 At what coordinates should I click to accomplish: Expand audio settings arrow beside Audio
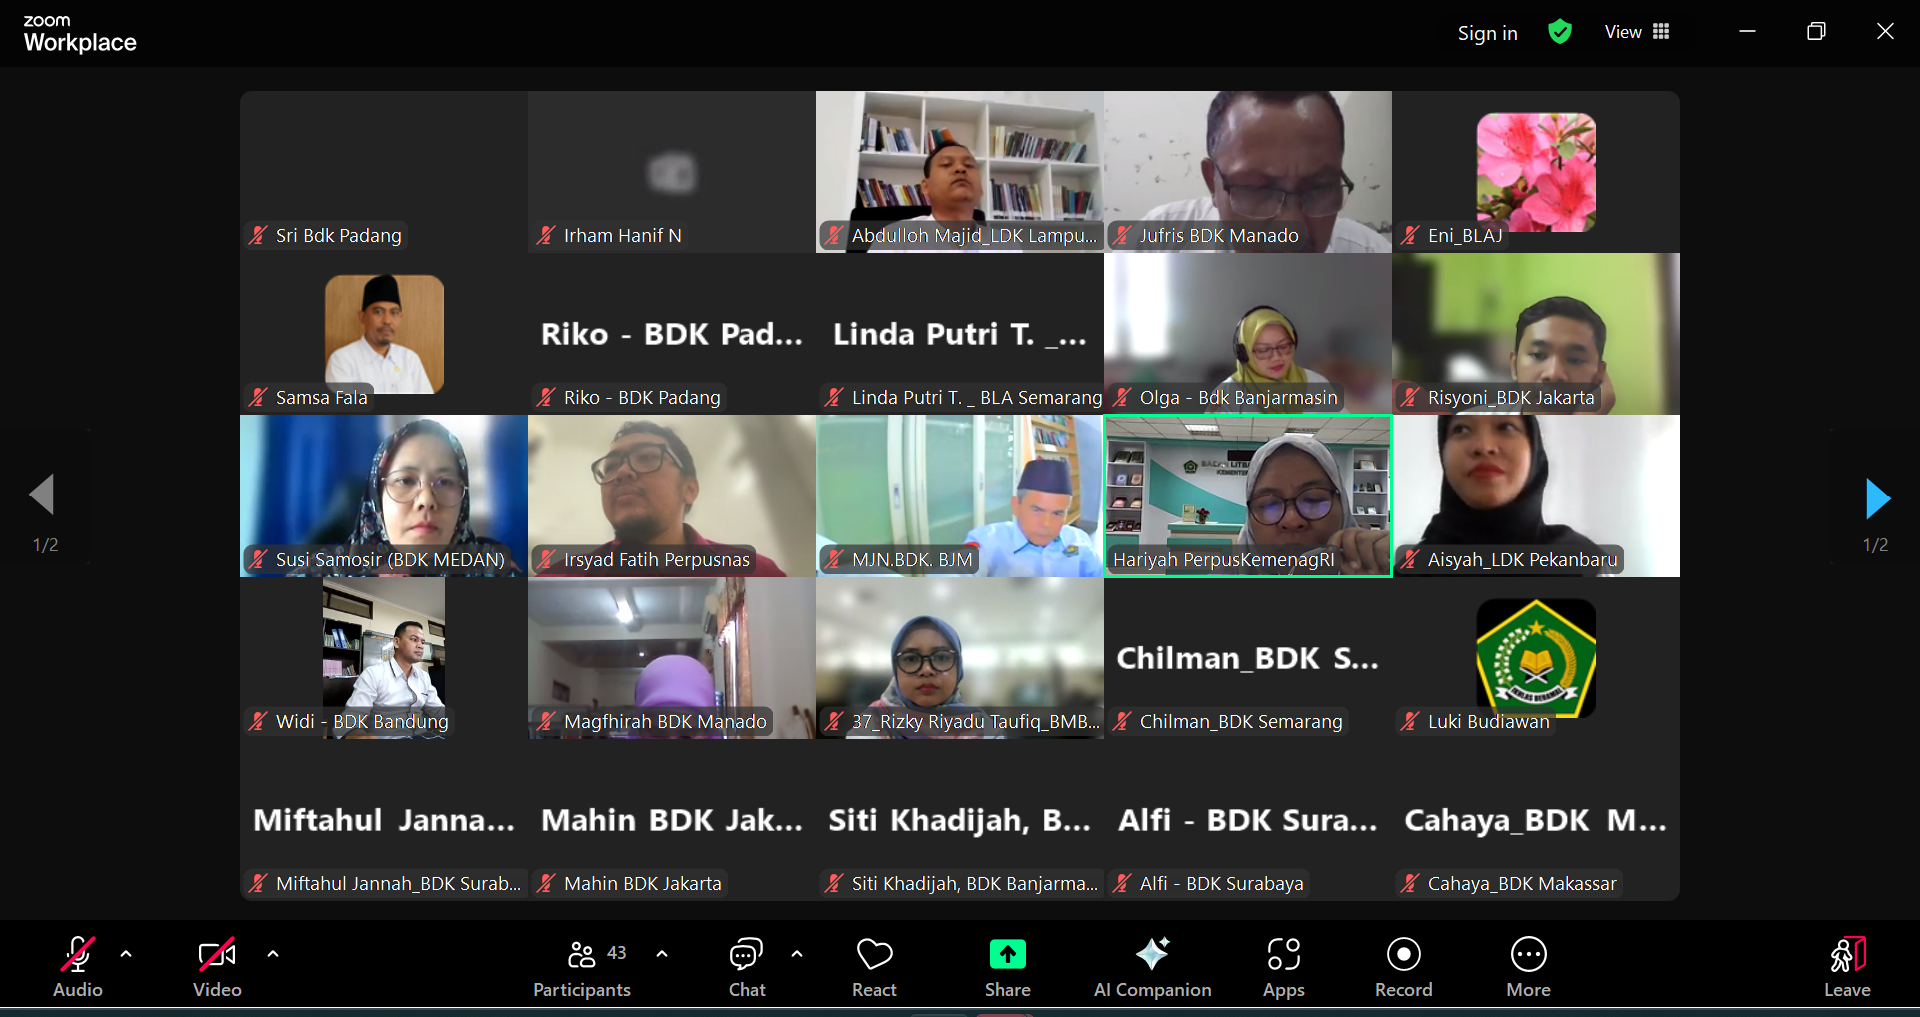click(x=126, y=954)
